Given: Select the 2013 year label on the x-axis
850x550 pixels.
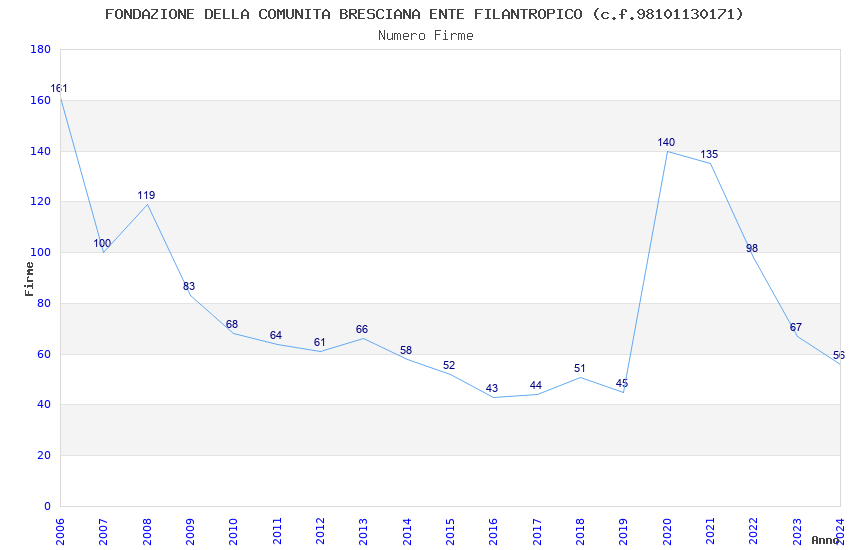Looking at the screenshot, I should (x=363, y=532).
